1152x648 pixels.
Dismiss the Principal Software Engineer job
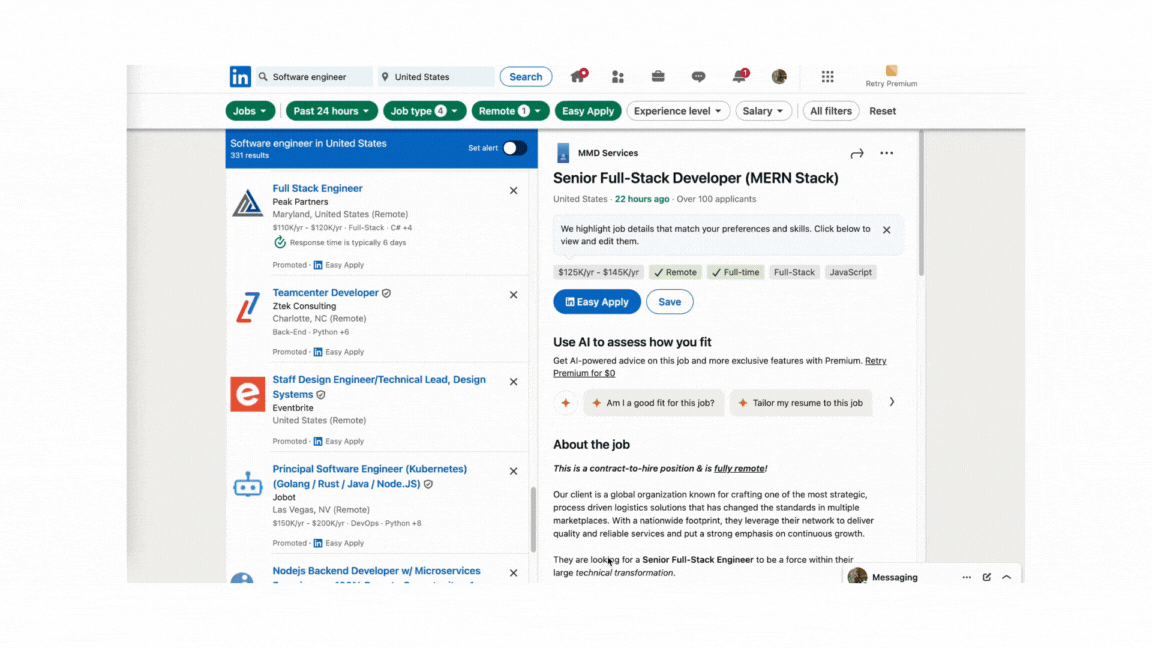pyautogui.click(x=514, y=471)
